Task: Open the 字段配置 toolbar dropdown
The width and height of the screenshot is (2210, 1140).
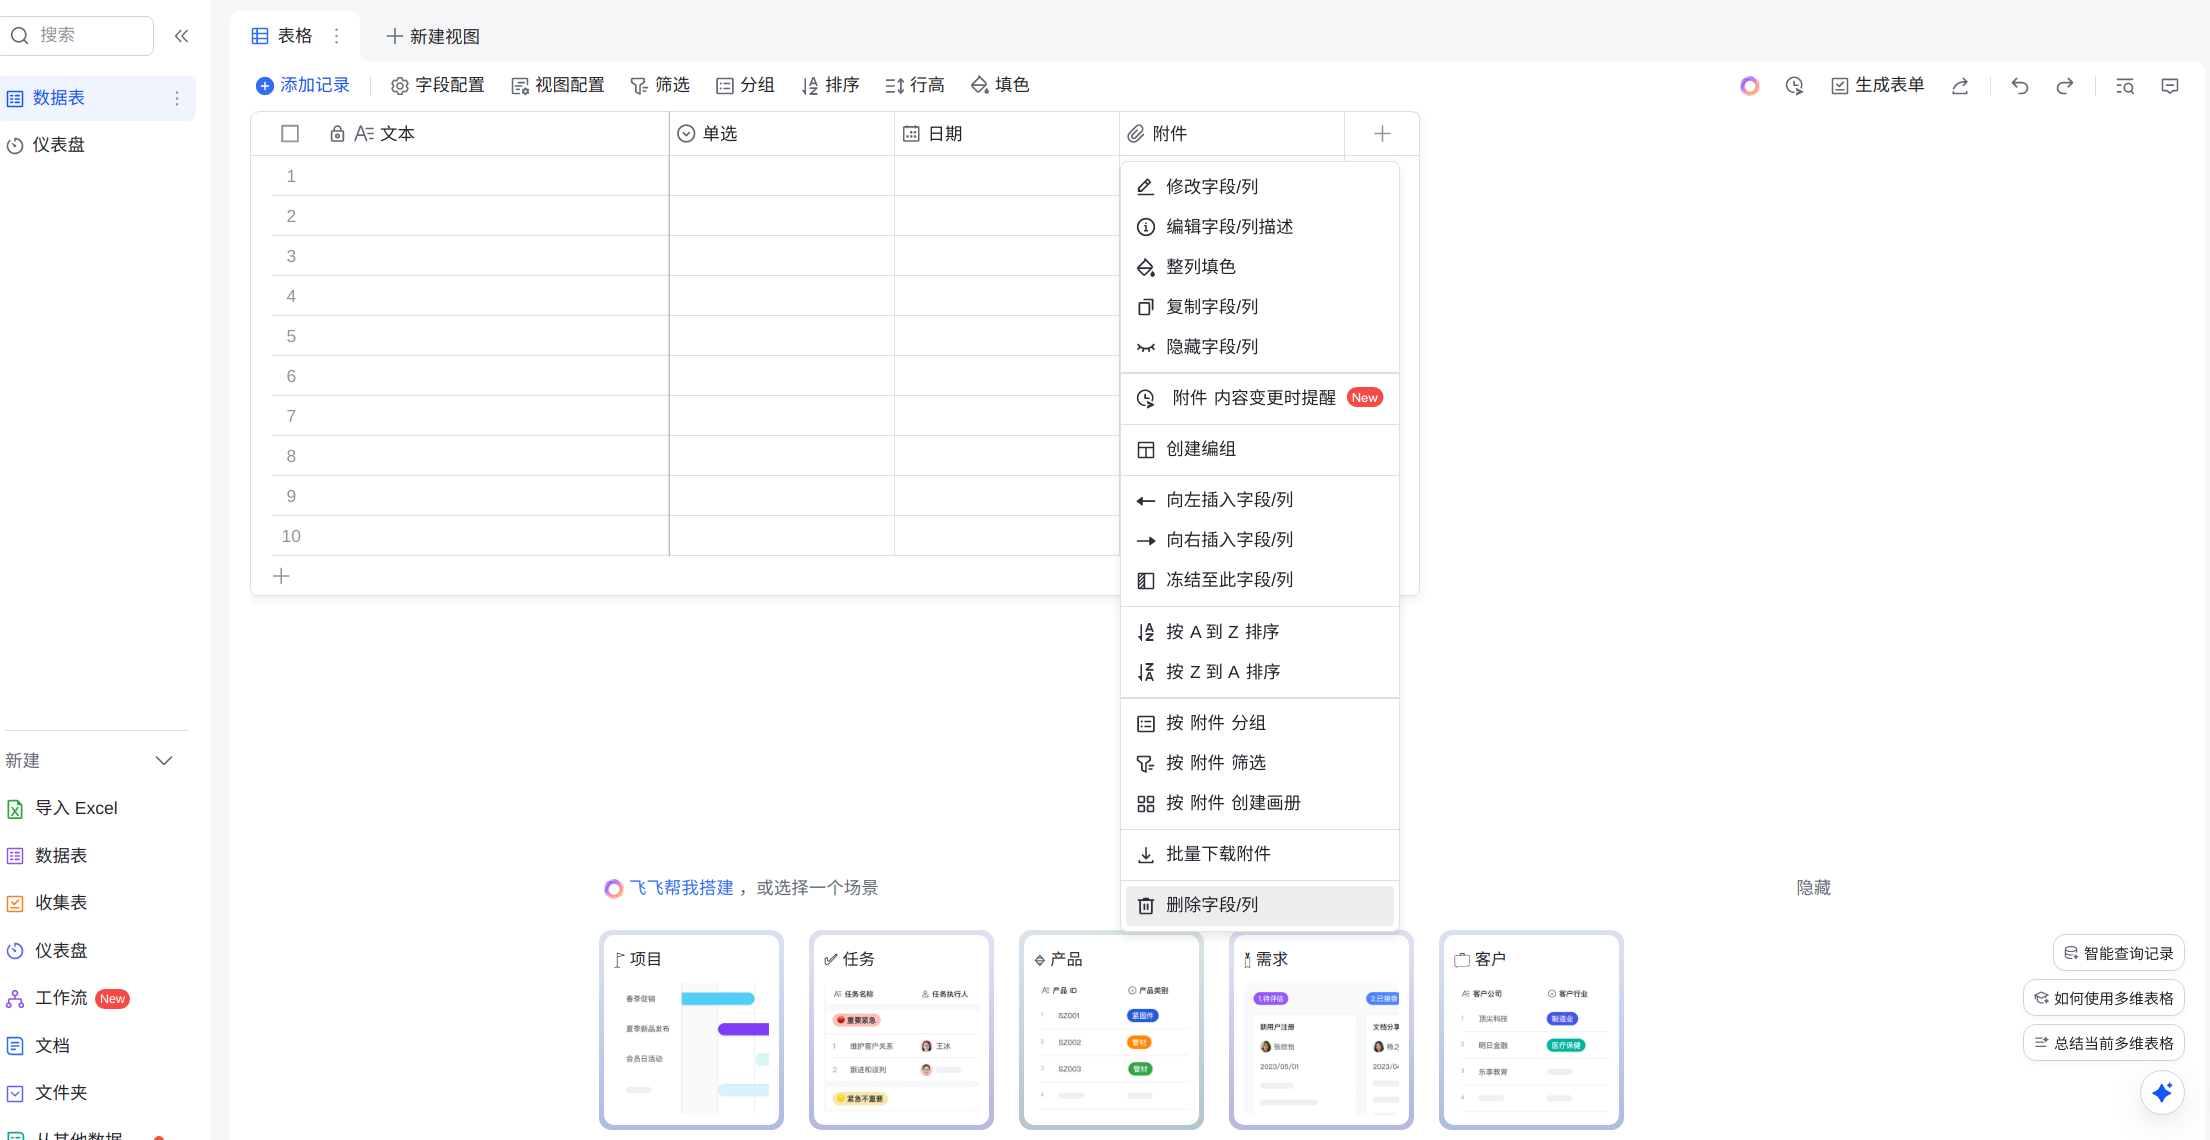Action: click(438, 86)
